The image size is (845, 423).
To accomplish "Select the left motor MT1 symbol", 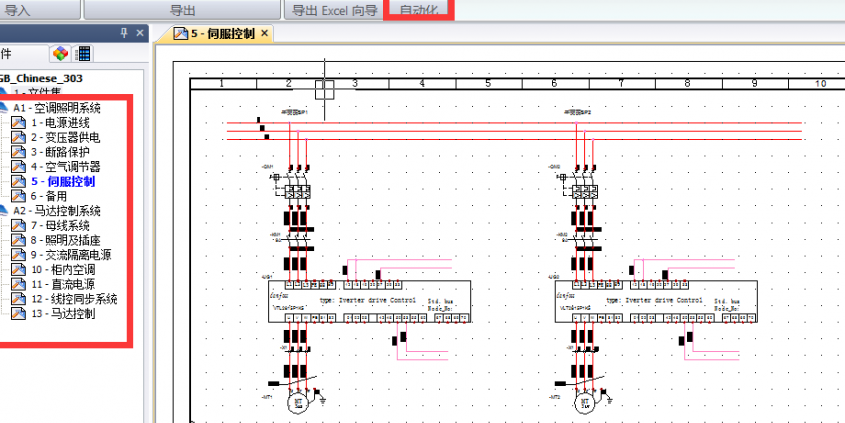I will click(x=297, y=402).
